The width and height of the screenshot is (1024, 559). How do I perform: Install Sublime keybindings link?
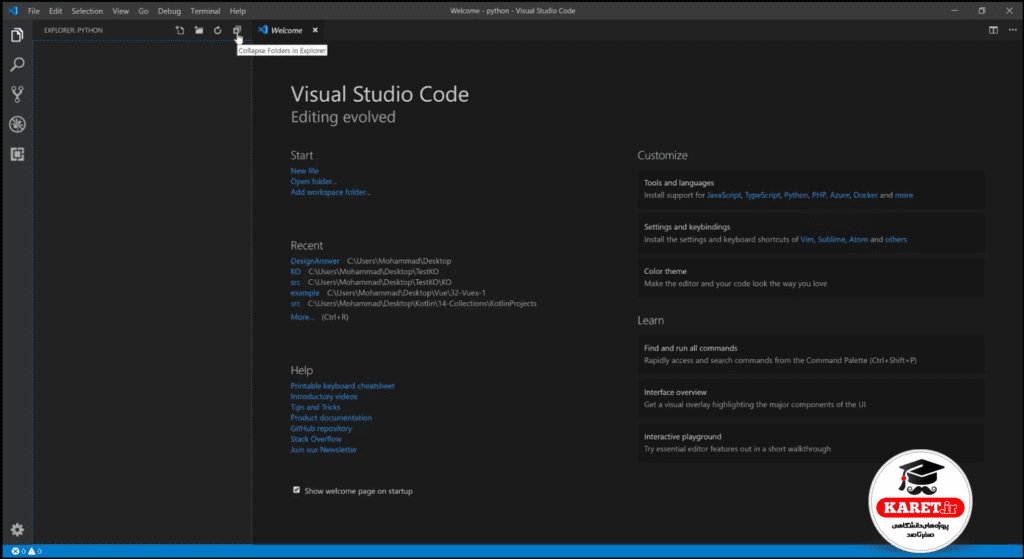tap(831, 240)
